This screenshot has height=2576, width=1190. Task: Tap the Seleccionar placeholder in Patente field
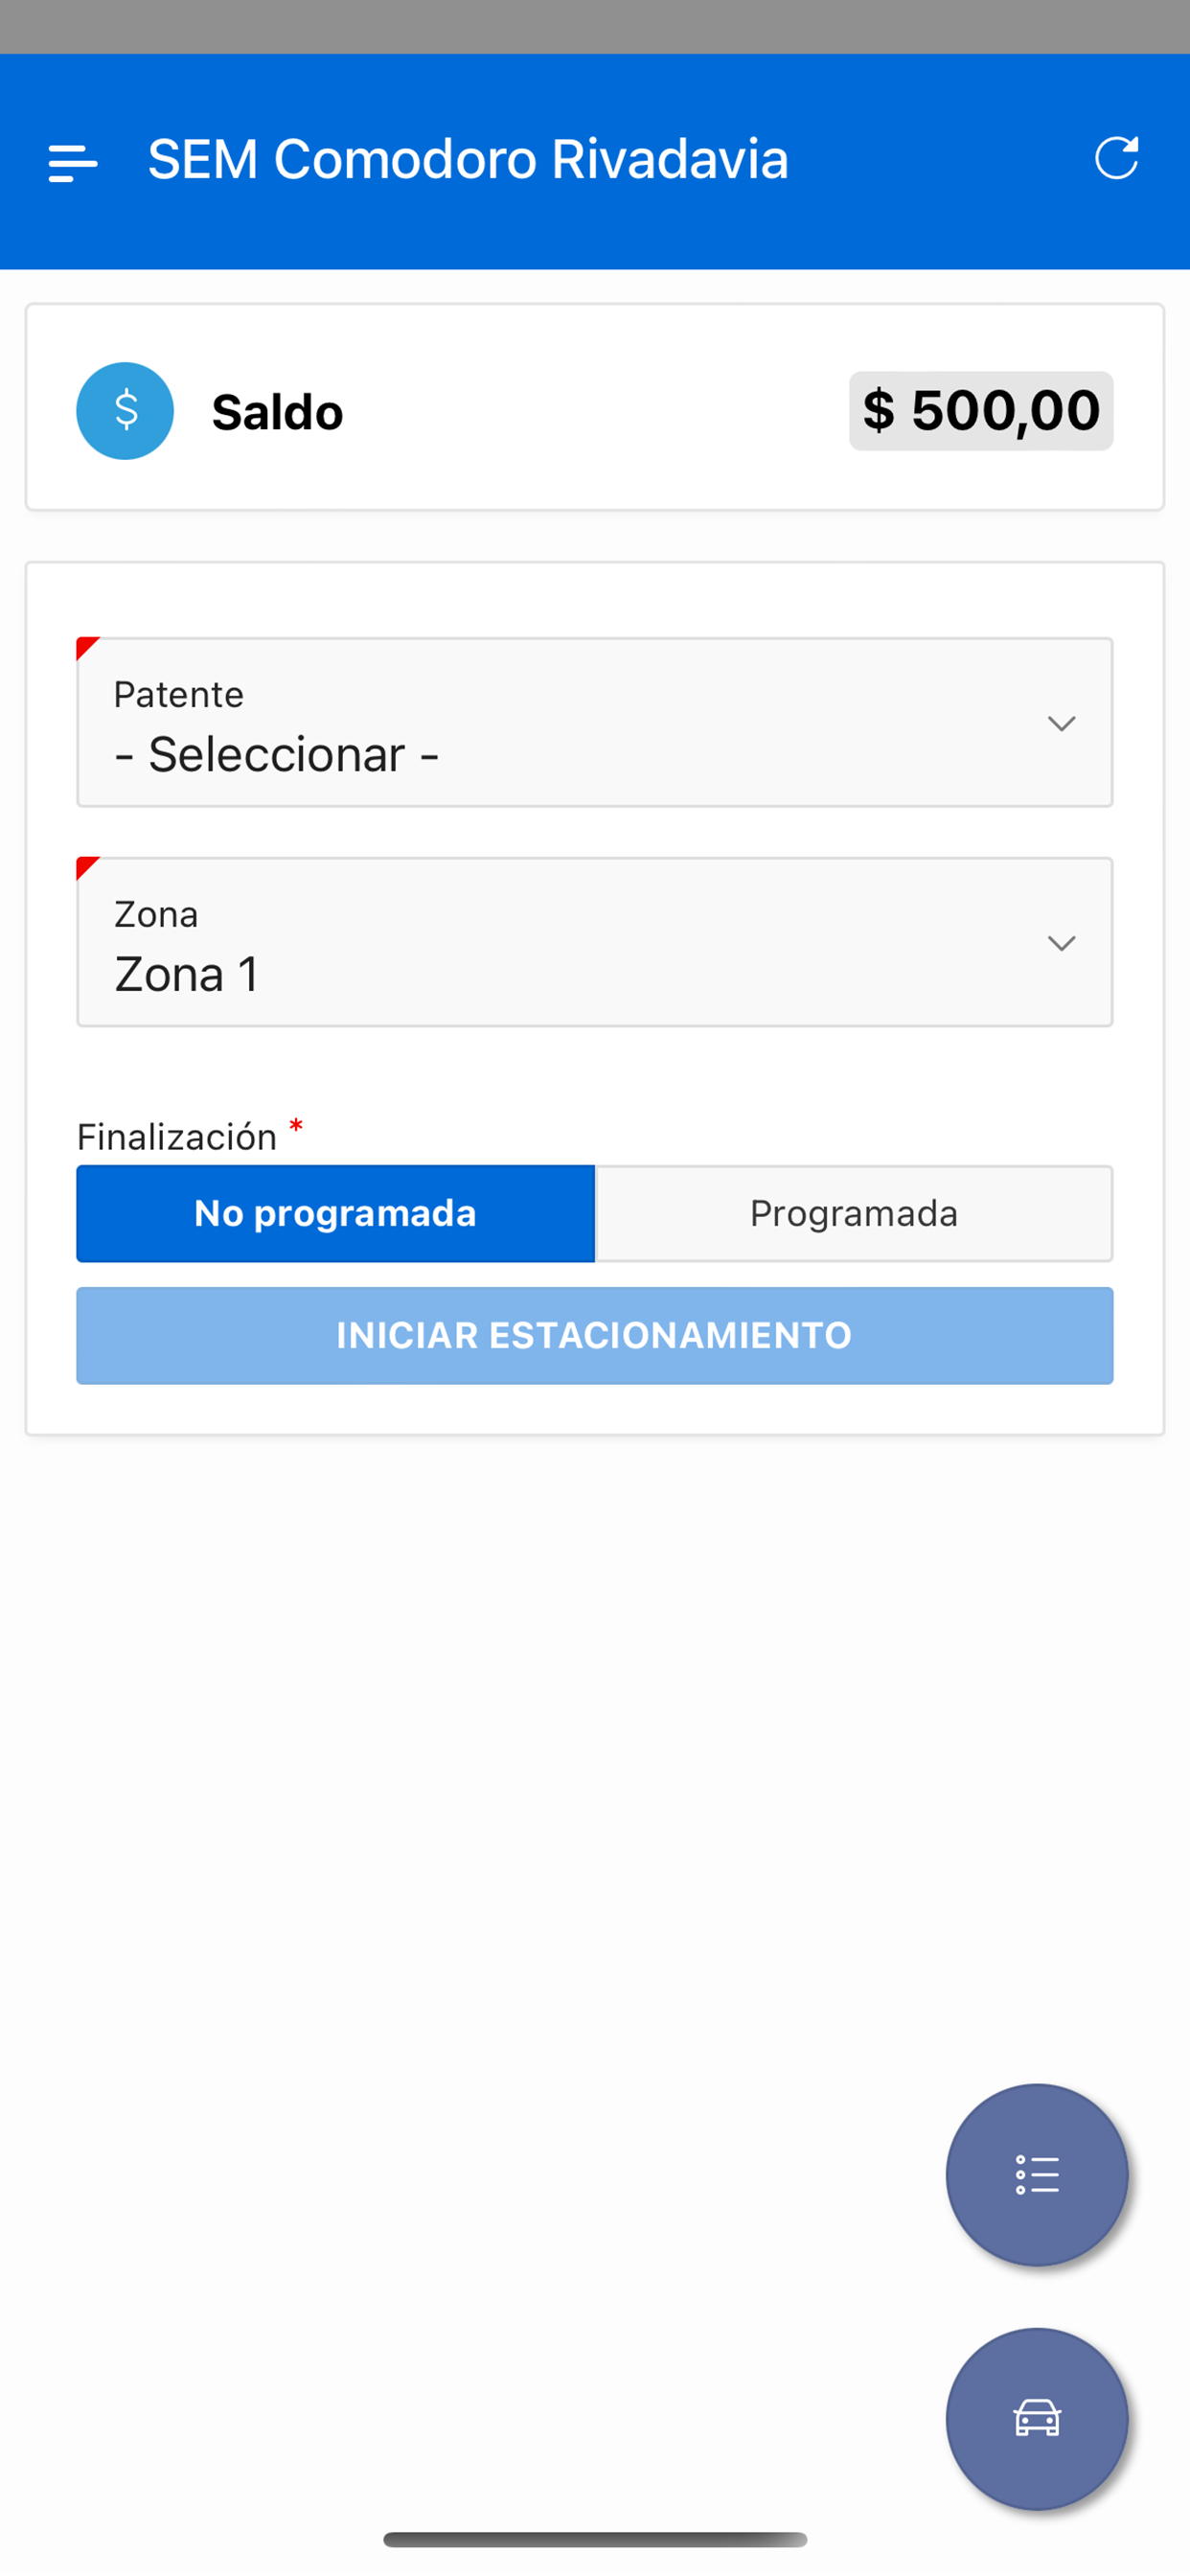point(278,754)
